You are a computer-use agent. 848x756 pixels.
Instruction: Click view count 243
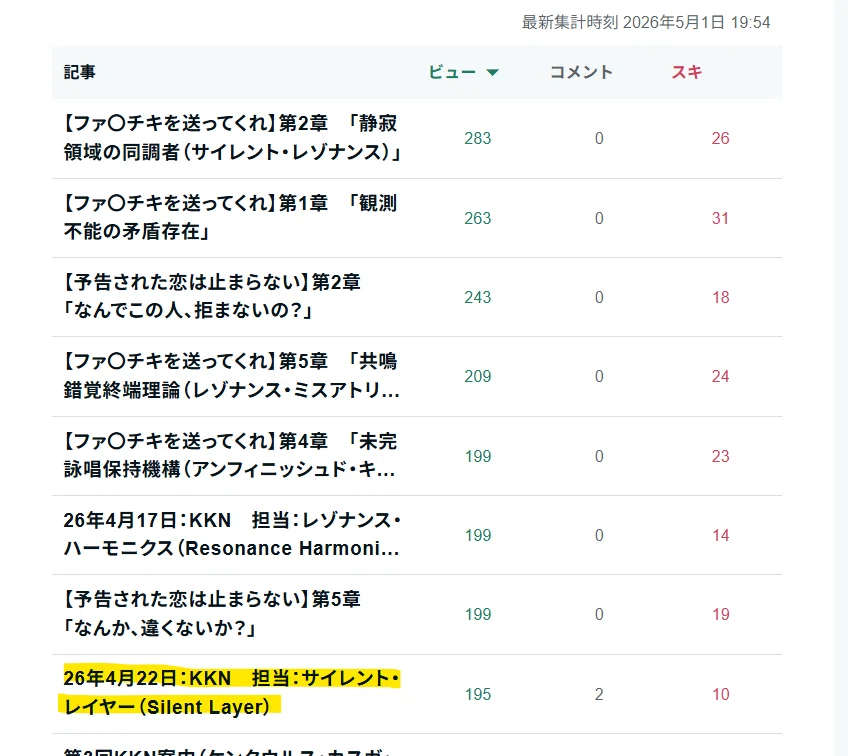coord(478,297)
